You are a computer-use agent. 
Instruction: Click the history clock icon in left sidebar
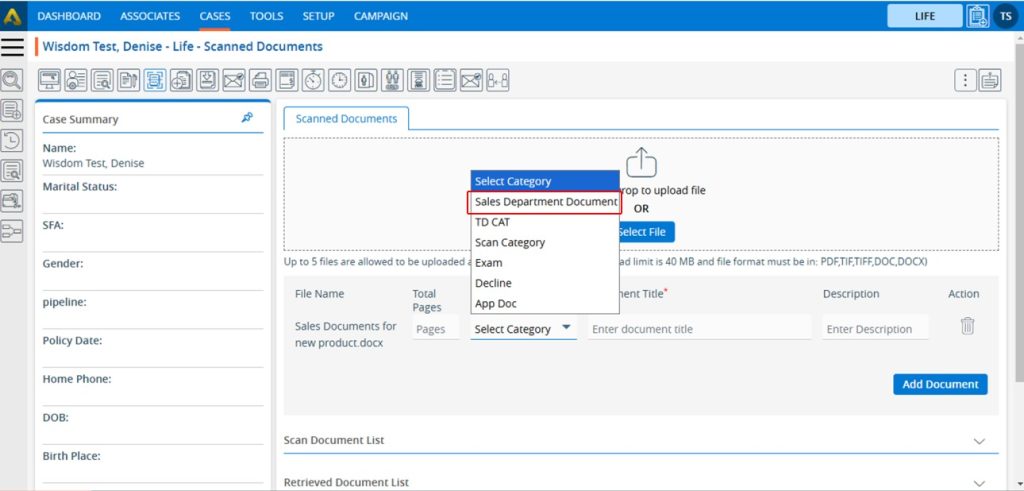(x=12, y=140)
